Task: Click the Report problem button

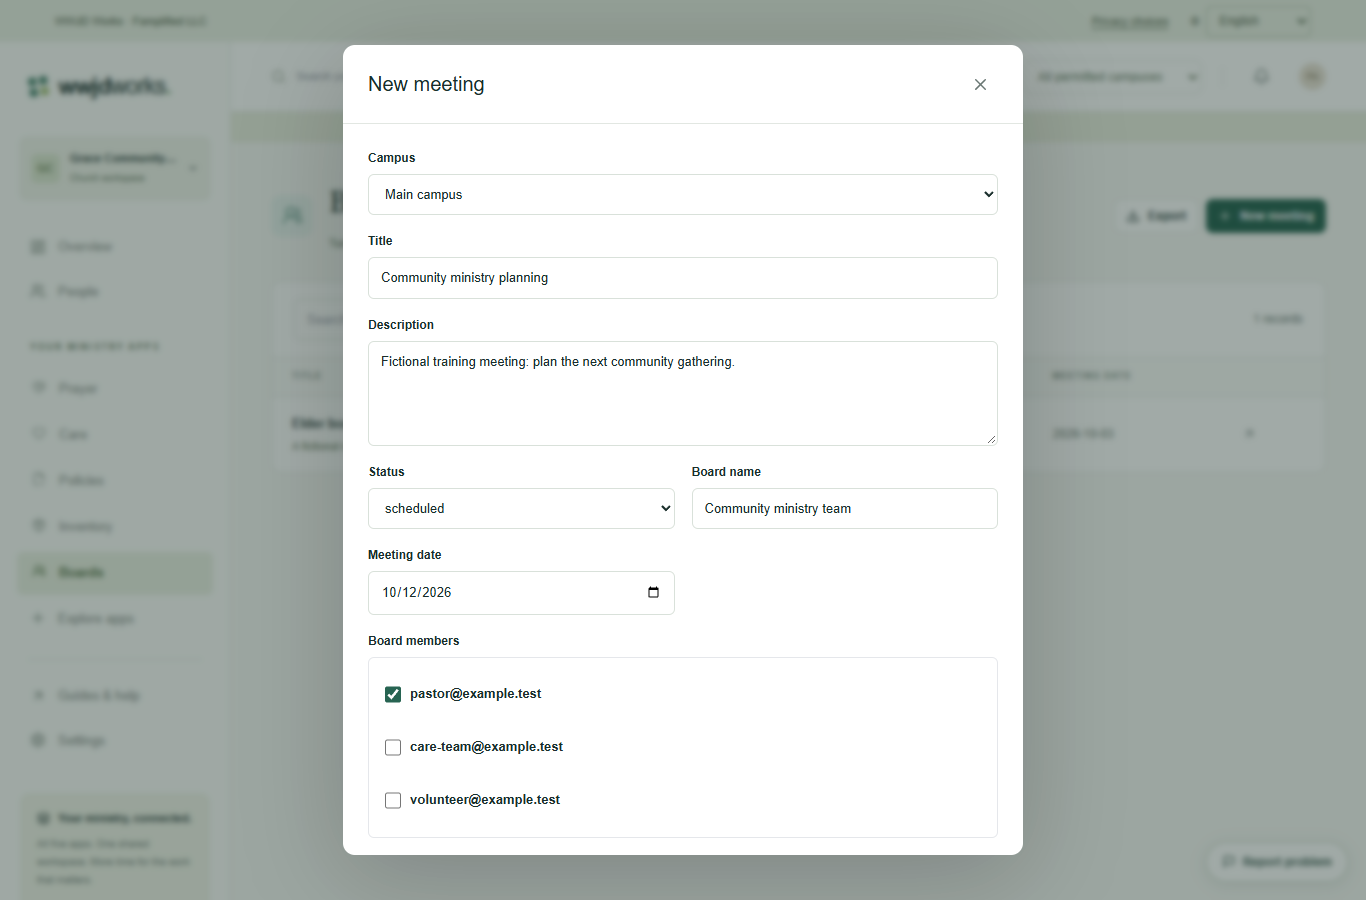Action: tap(1277, 861)
